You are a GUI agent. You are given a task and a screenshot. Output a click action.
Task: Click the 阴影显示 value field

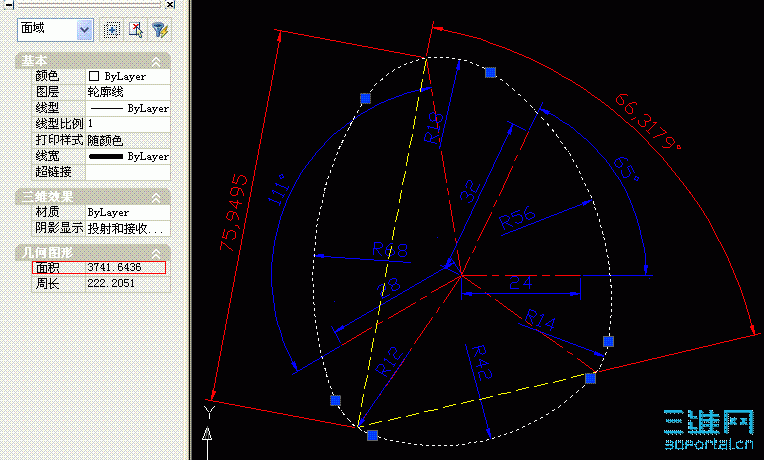coord(128,228)
